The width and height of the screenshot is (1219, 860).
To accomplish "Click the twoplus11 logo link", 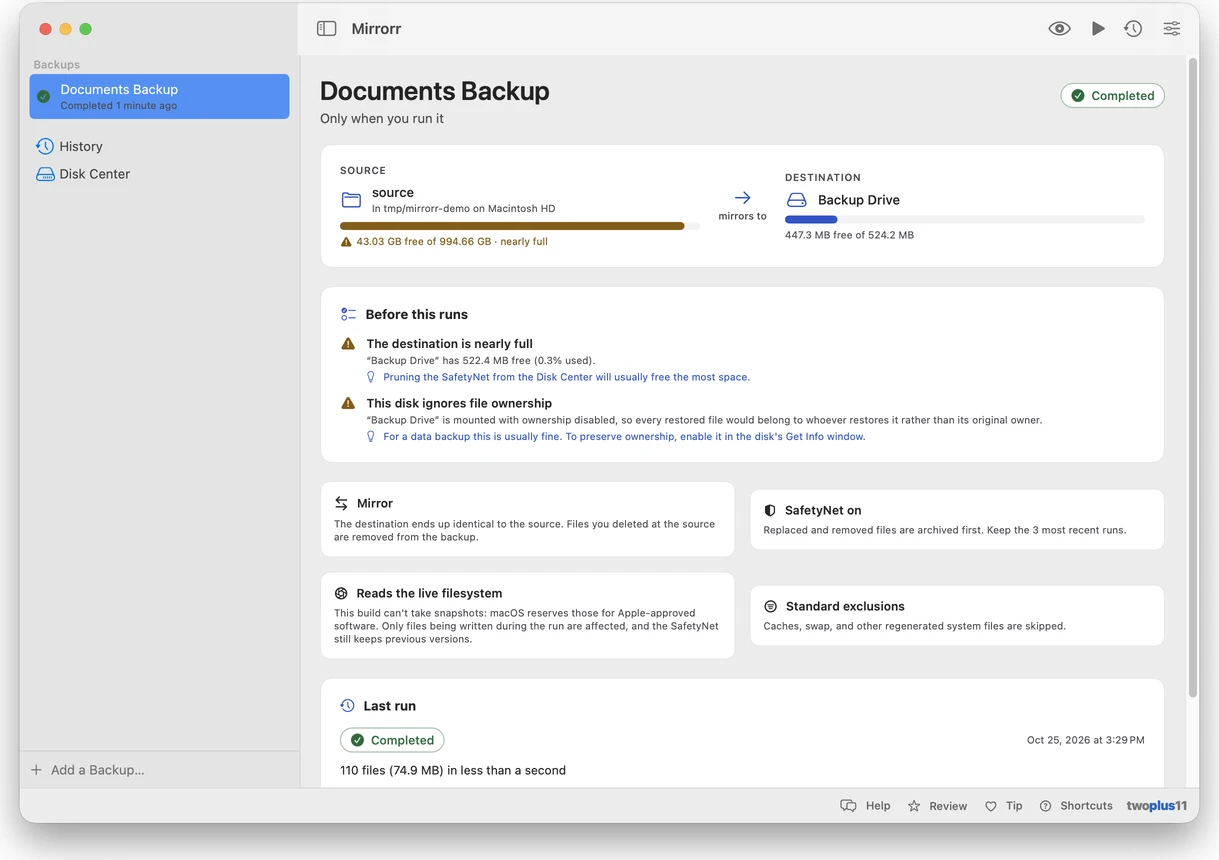I will click(1157, 806).
